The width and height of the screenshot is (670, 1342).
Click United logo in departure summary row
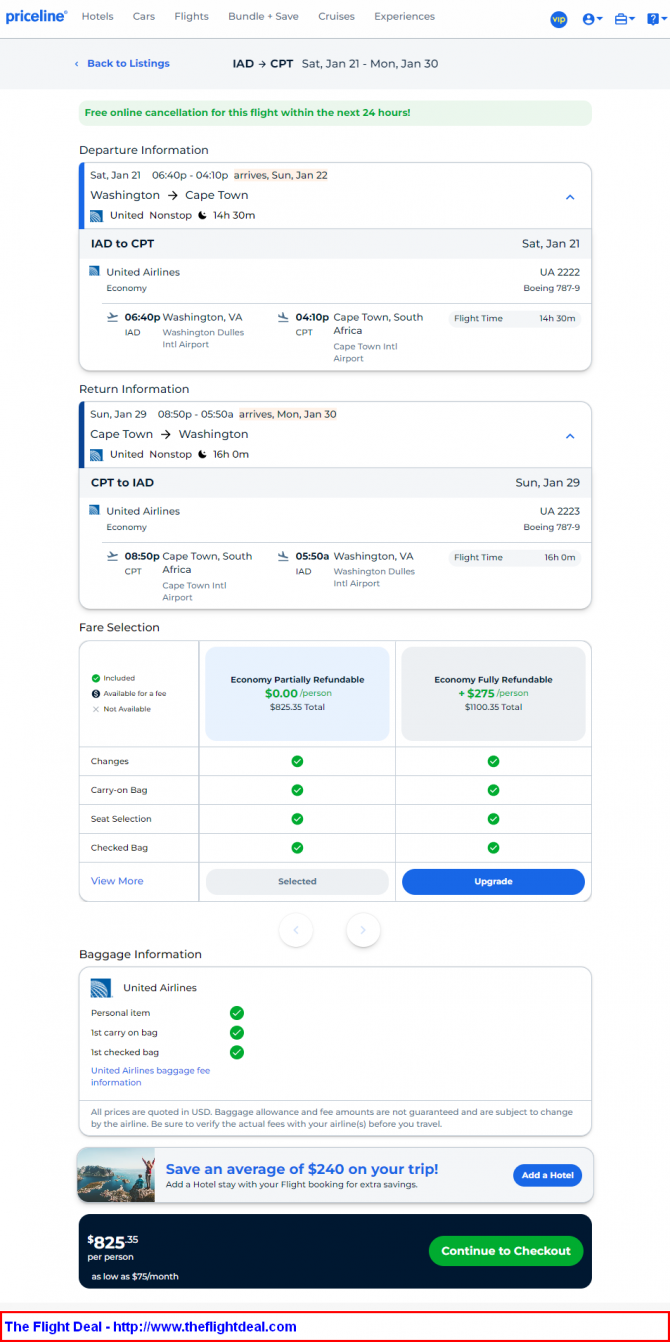(x=96, y=215)
